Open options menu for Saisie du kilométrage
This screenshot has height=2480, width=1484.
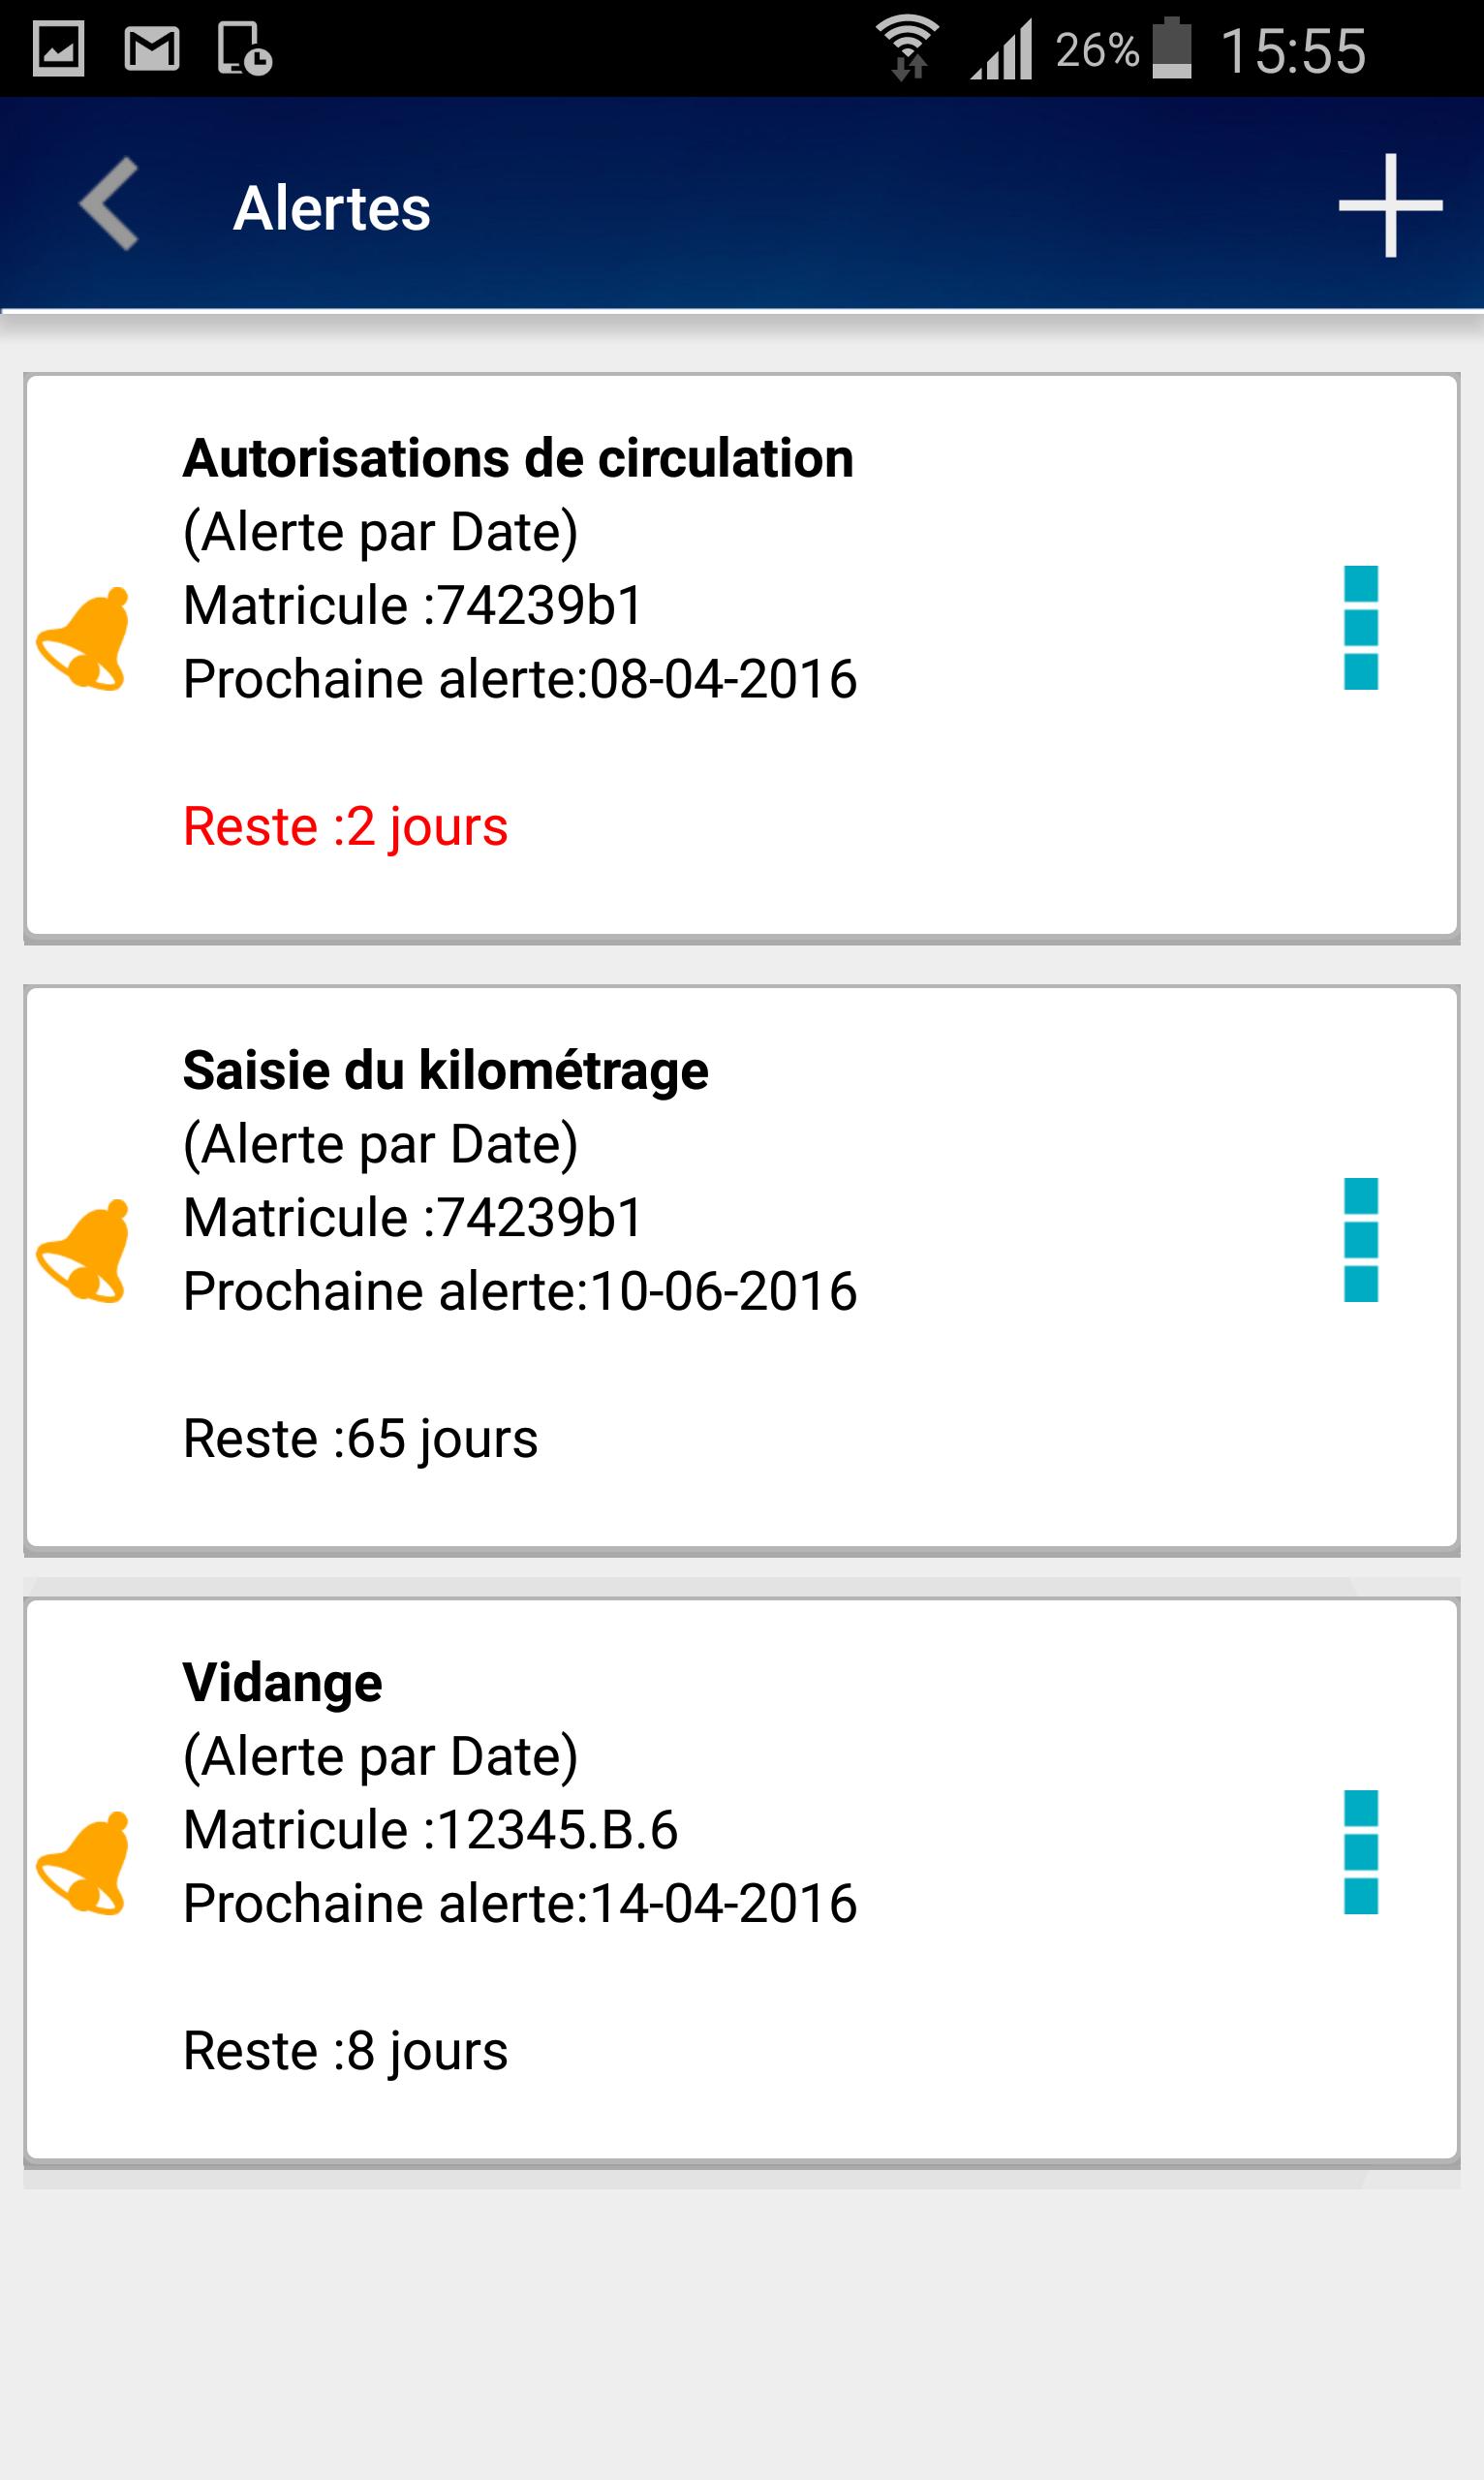click(x=1360, y=1240)
